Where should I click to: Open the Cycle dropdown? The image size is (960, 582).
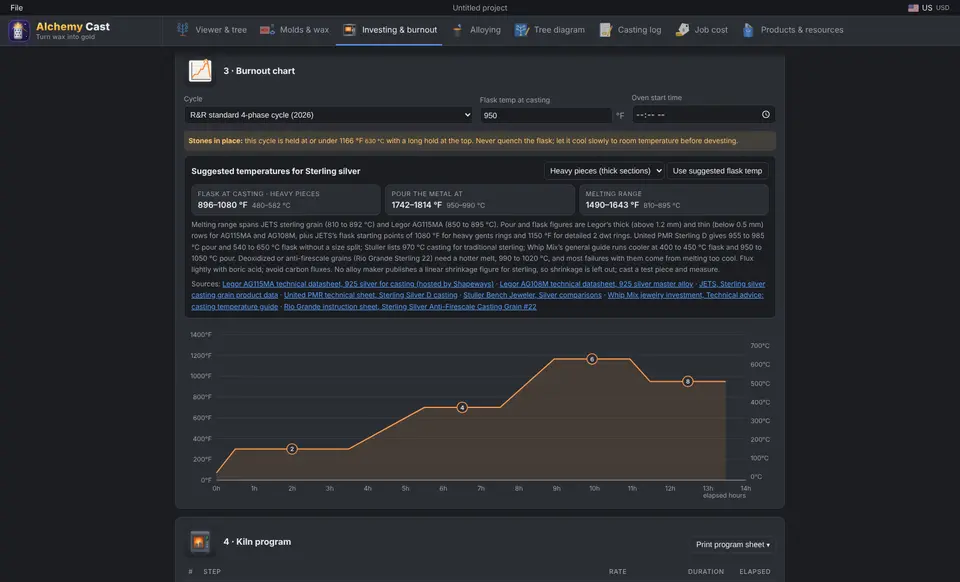point(329,114)
